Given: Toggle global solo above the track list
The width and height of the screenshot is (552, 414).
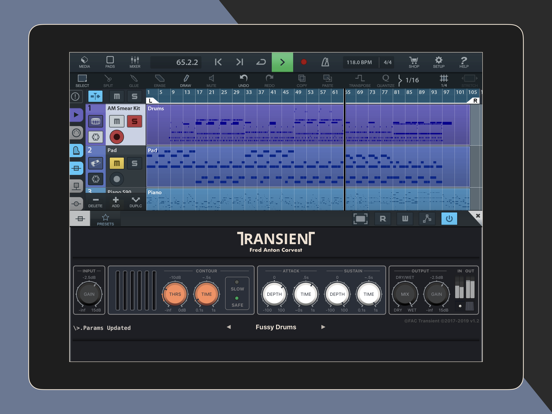Looking at the screenshot, I should coord(134,96).
